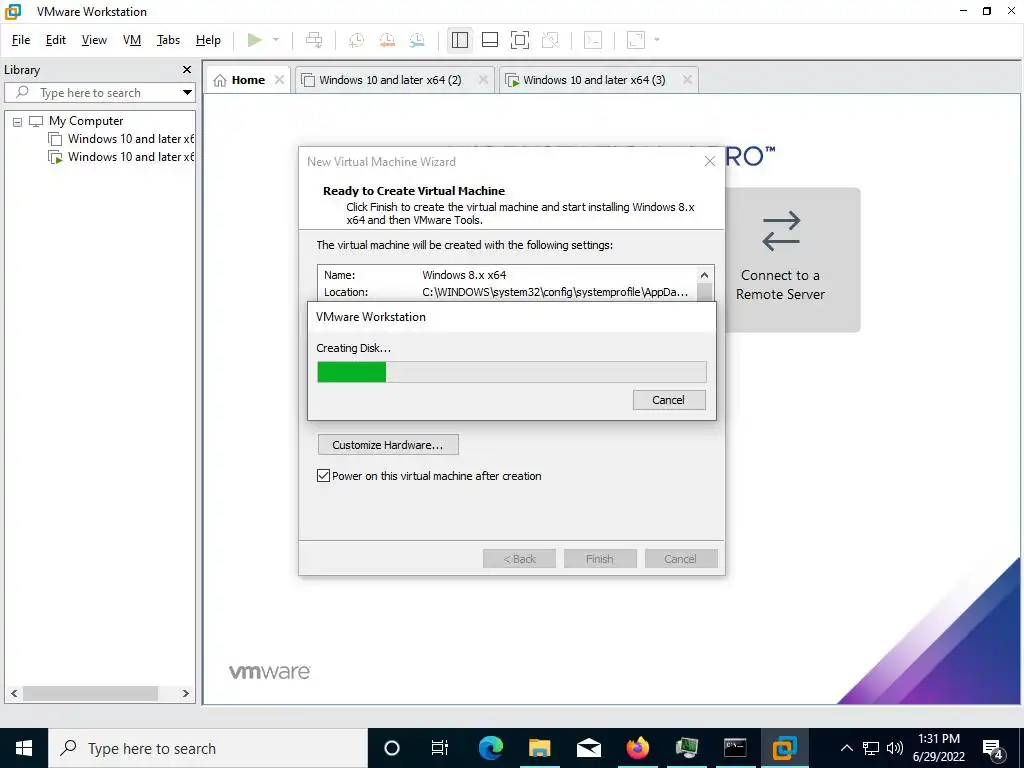Open the Library search filter dropdown
Image resolution: width=1024 pixels, height=768 pixels.
pyautogui.click(x=187, y=93)
